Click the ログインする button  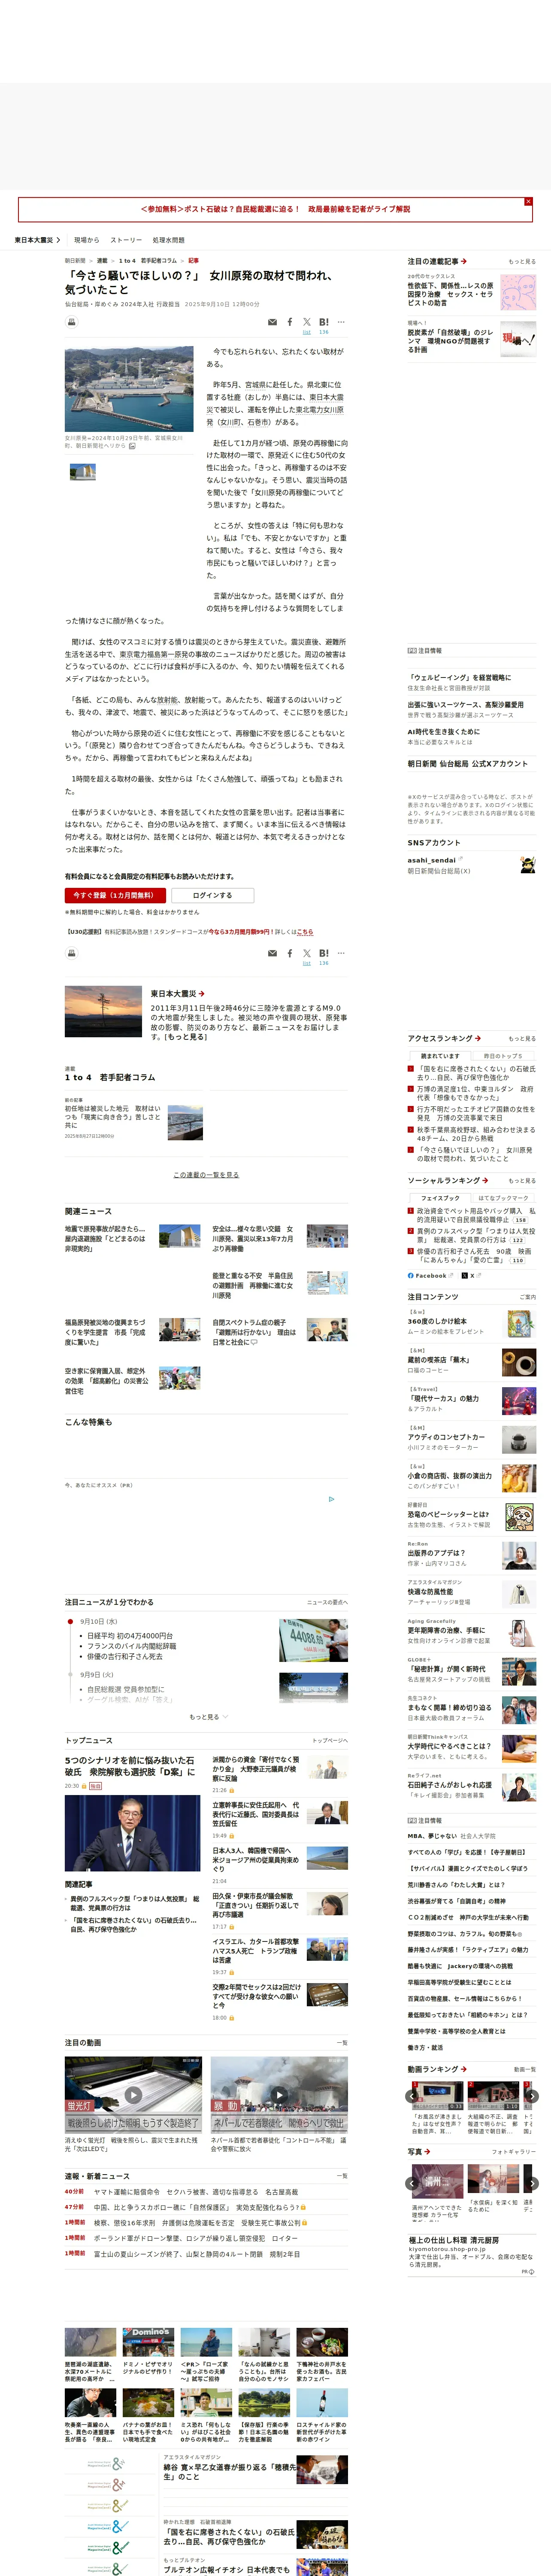tap(212, 895)
